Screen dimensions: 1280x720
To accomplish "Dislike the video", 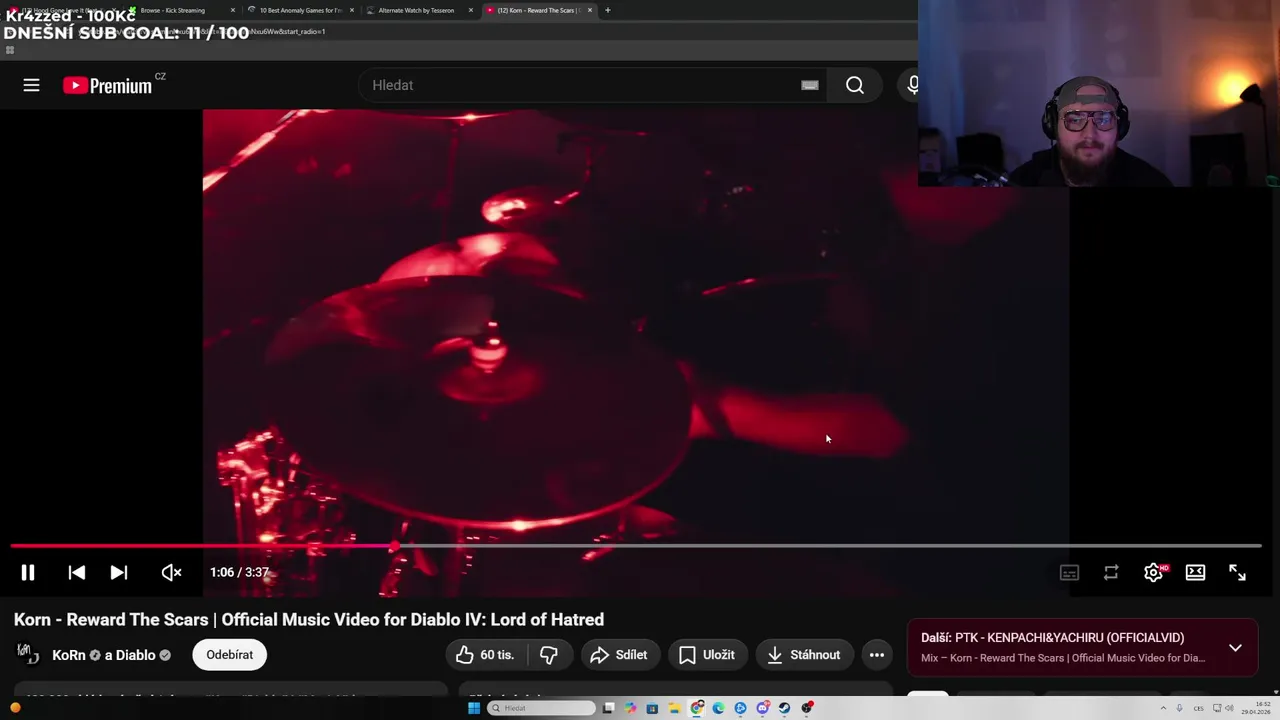I will (x=548, y=655).
